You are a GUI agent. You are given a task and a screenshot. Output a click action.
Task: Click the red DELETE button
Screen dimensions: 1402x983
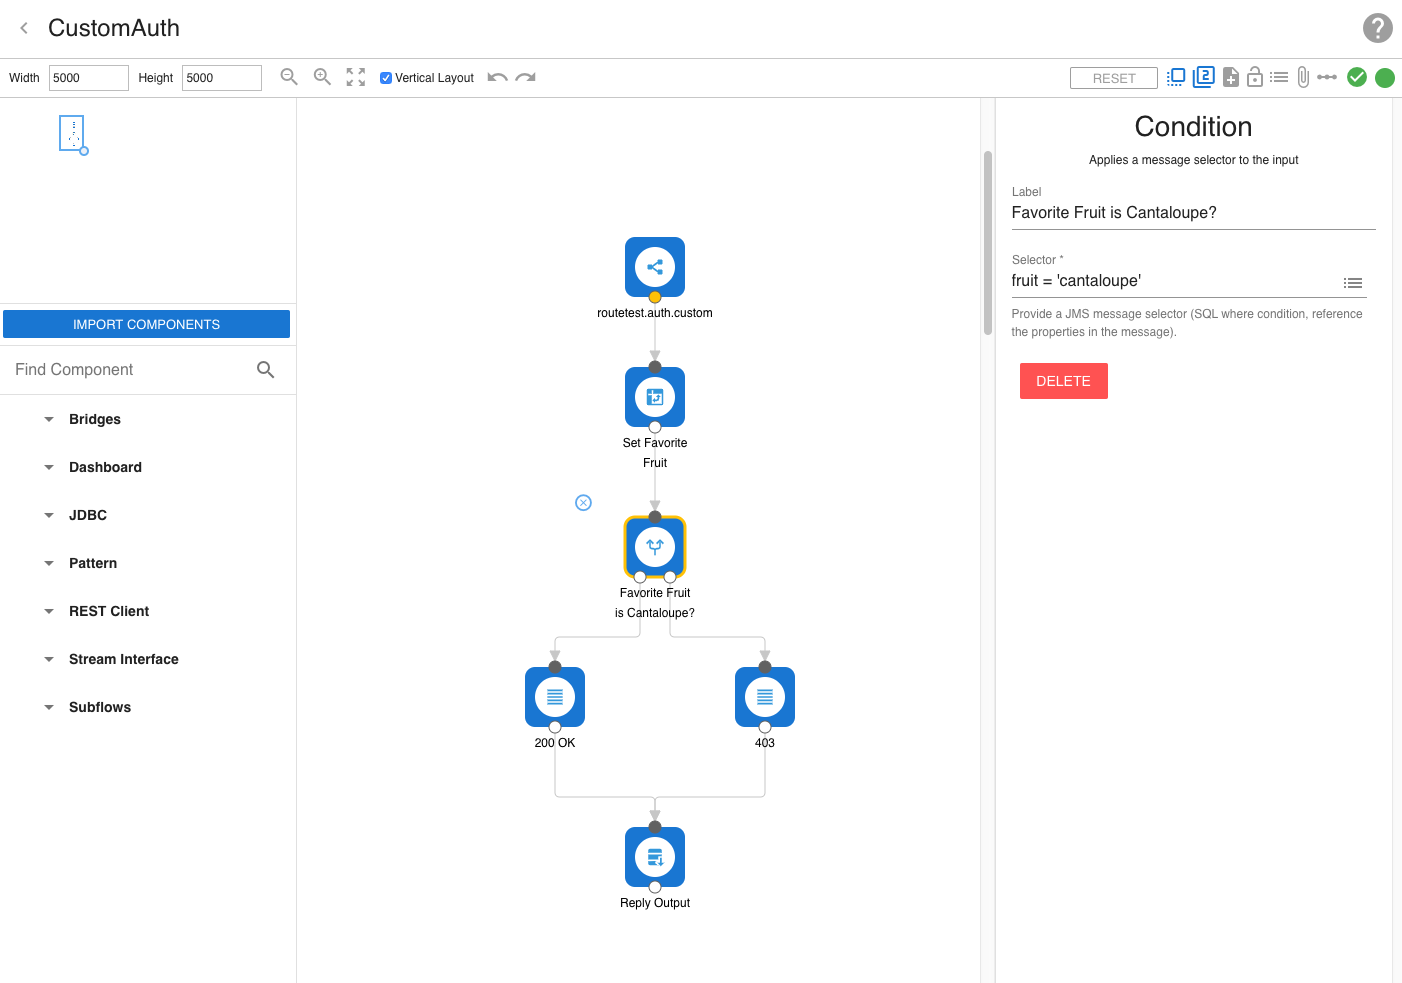1063,381
